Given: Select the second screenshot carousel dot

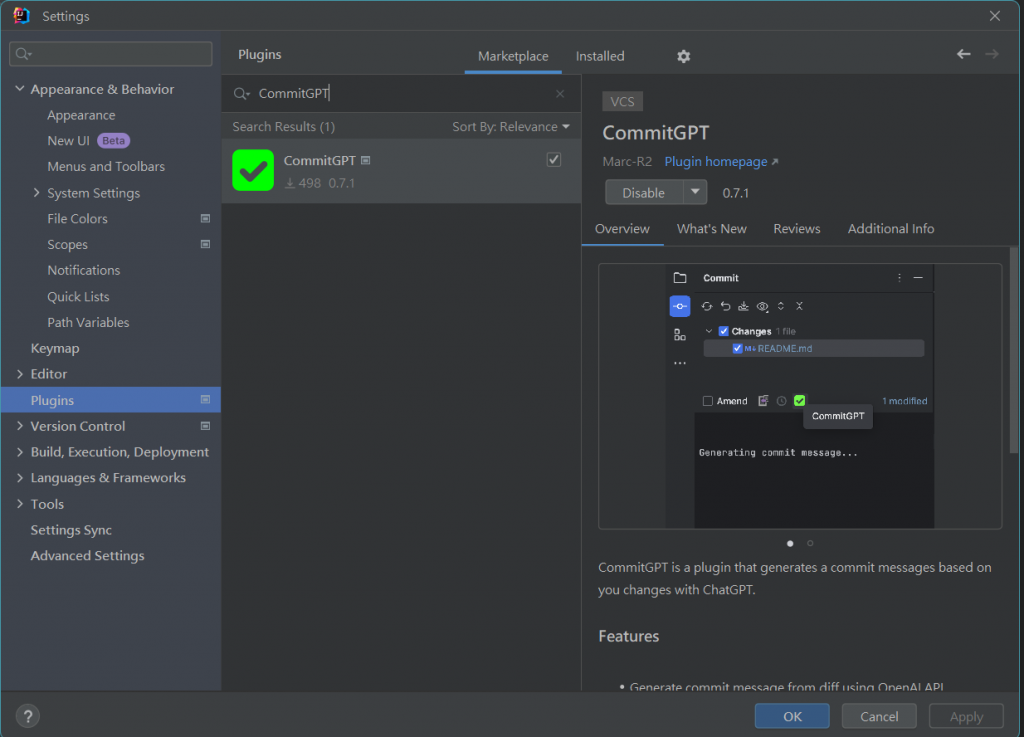Looking at the screenshot, I should [810, 543].
